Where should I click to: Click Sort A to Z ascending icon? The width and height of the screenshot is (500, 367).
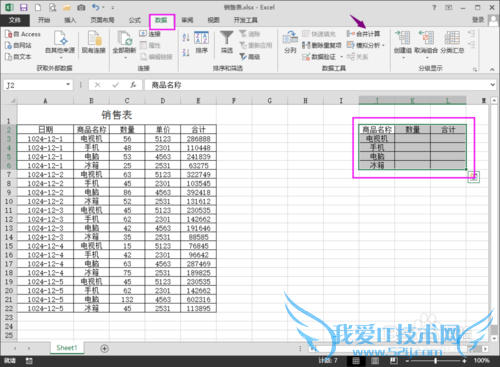coord(186,37)
